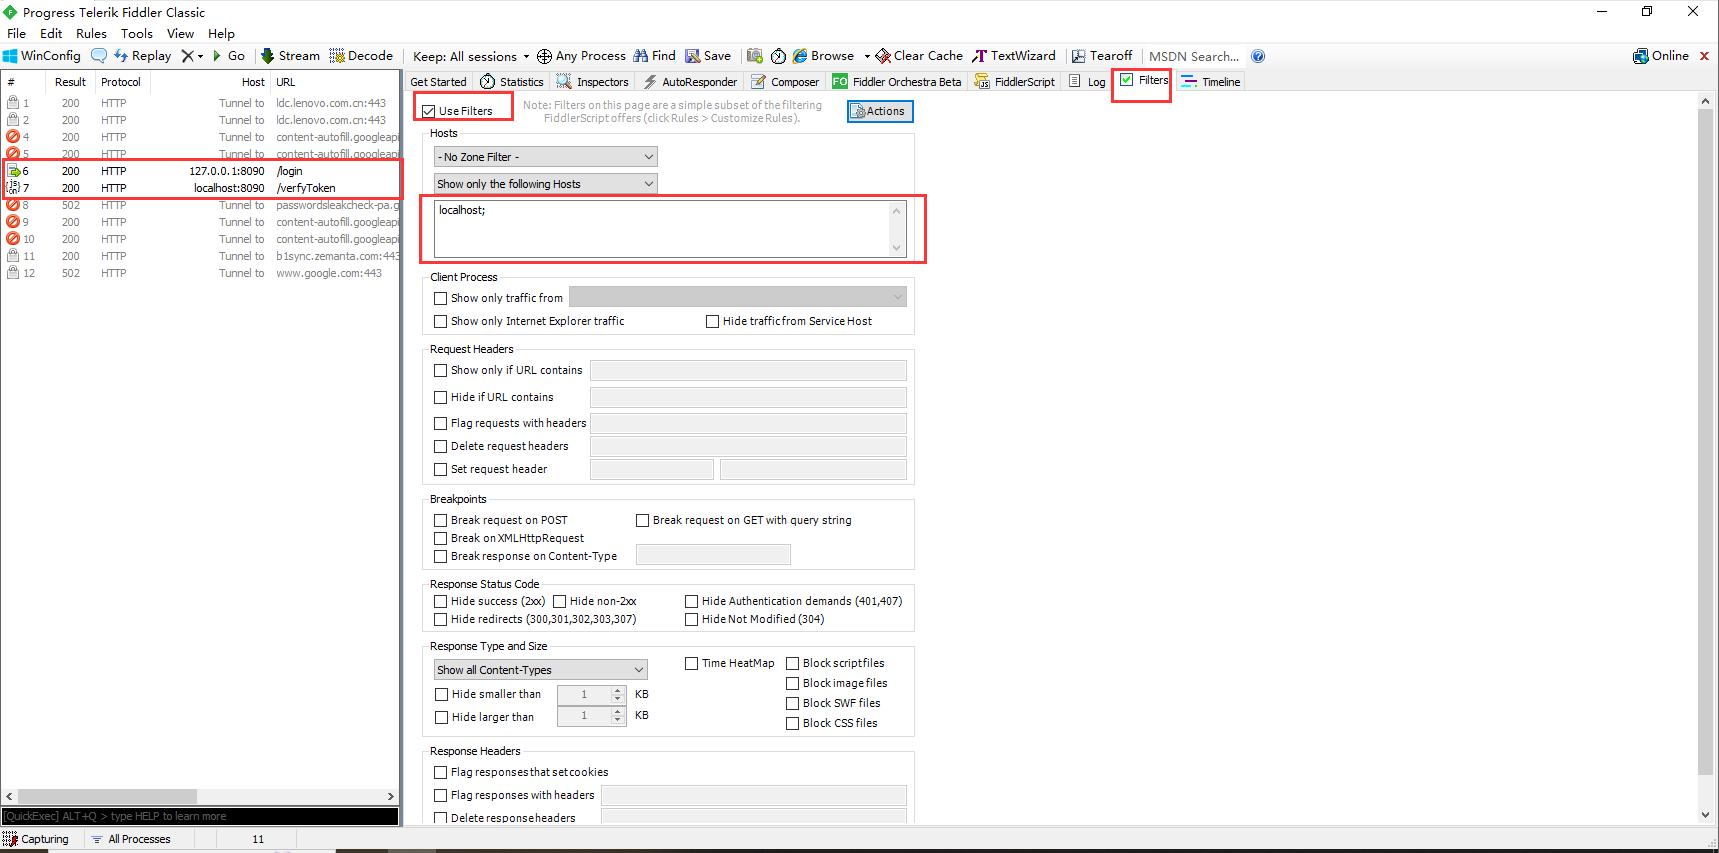Click the Filters panel vertical scrollbar
Viewport: 1719px width, 853px height.
[x=1705, y=441]
